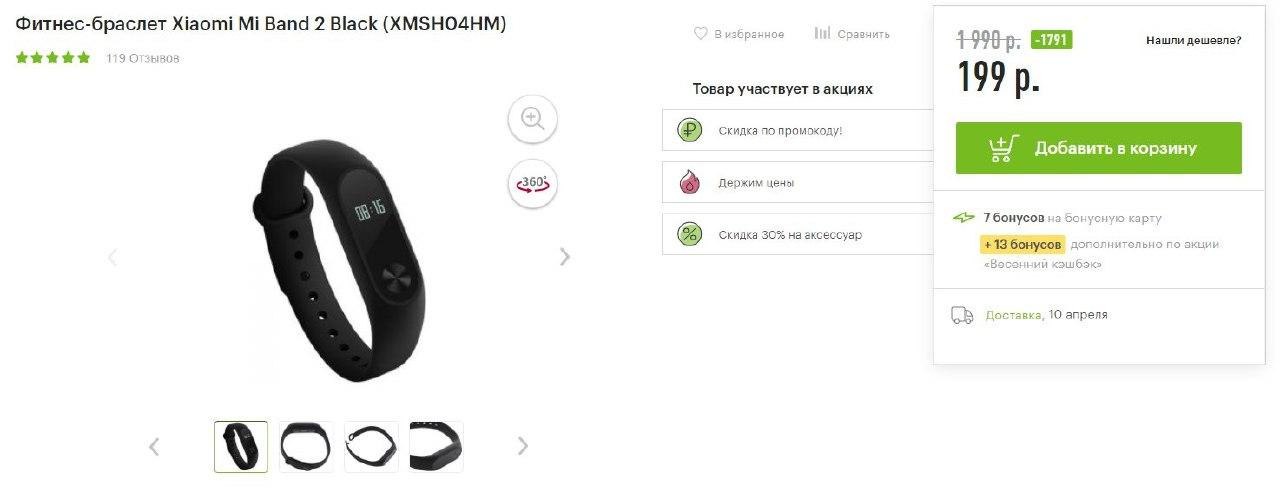This screenshot has width=1280, height=492.
Task: Click the heart icon for favorites
Action: pyautogui.click(x=701, y=34)
